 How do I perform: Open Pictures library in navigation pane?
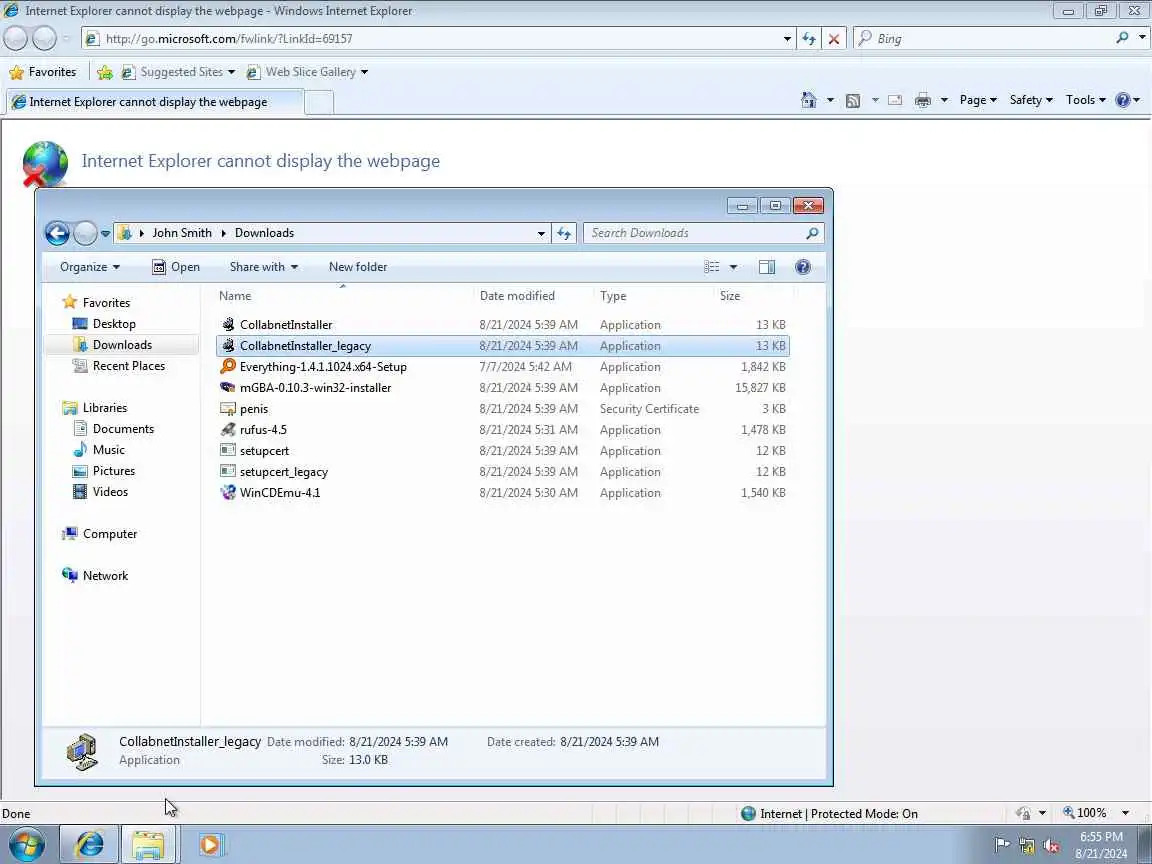click(x=113, y=471)
